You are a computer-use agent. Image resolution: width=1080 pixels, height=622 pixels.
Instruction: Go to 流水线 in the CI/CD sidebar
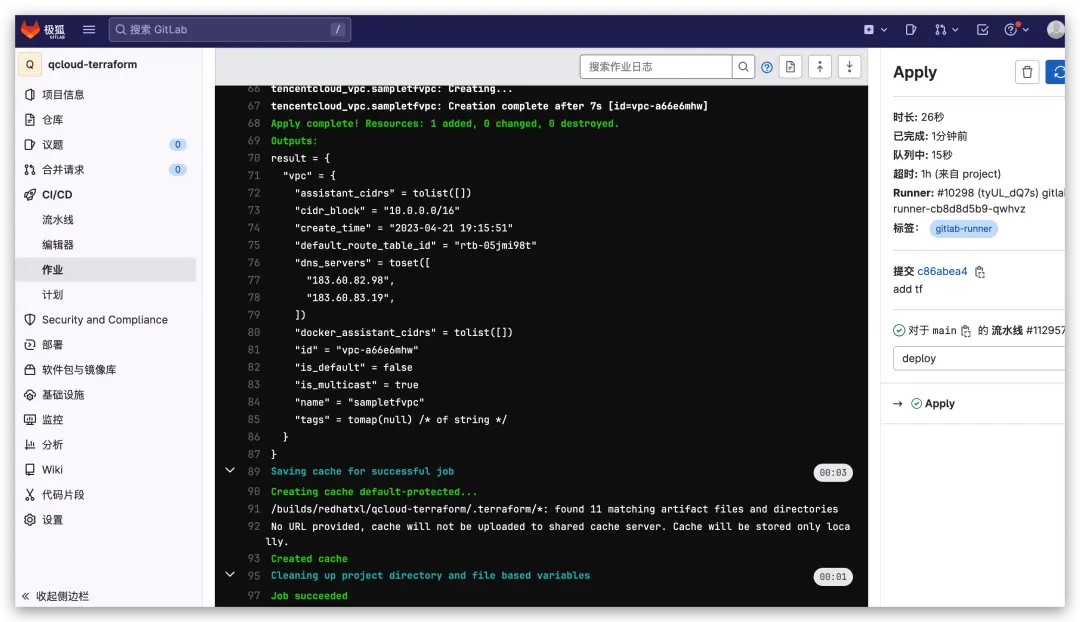coord(58,220)
